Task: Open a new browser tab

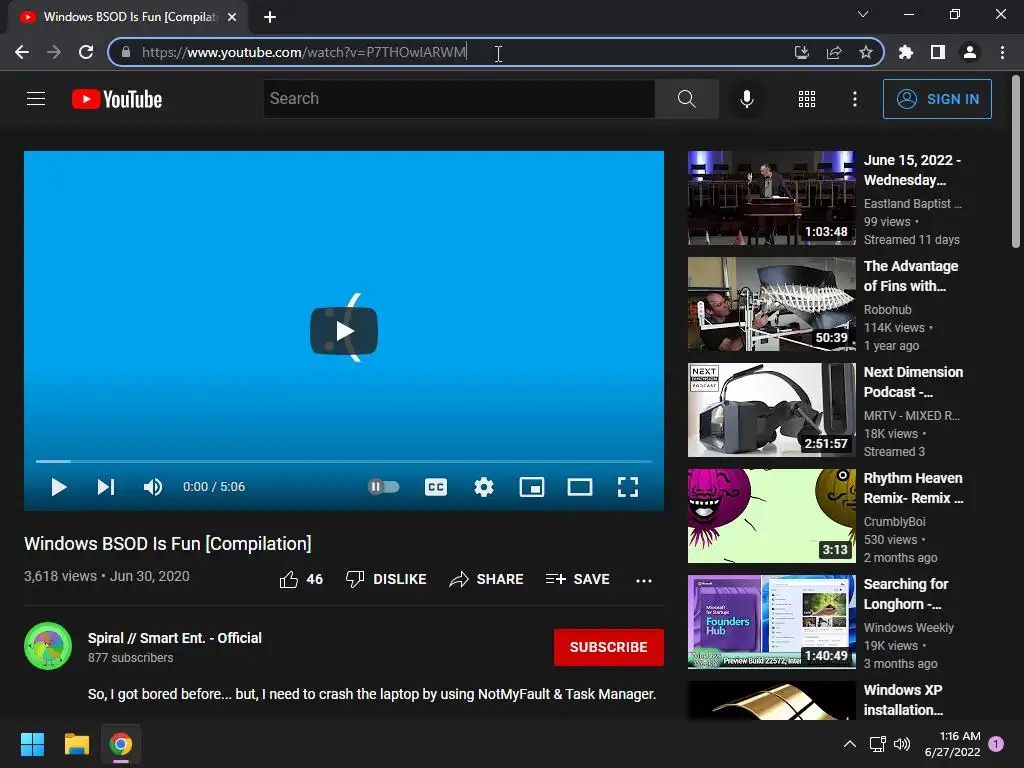Action: [x=270, y=17]
